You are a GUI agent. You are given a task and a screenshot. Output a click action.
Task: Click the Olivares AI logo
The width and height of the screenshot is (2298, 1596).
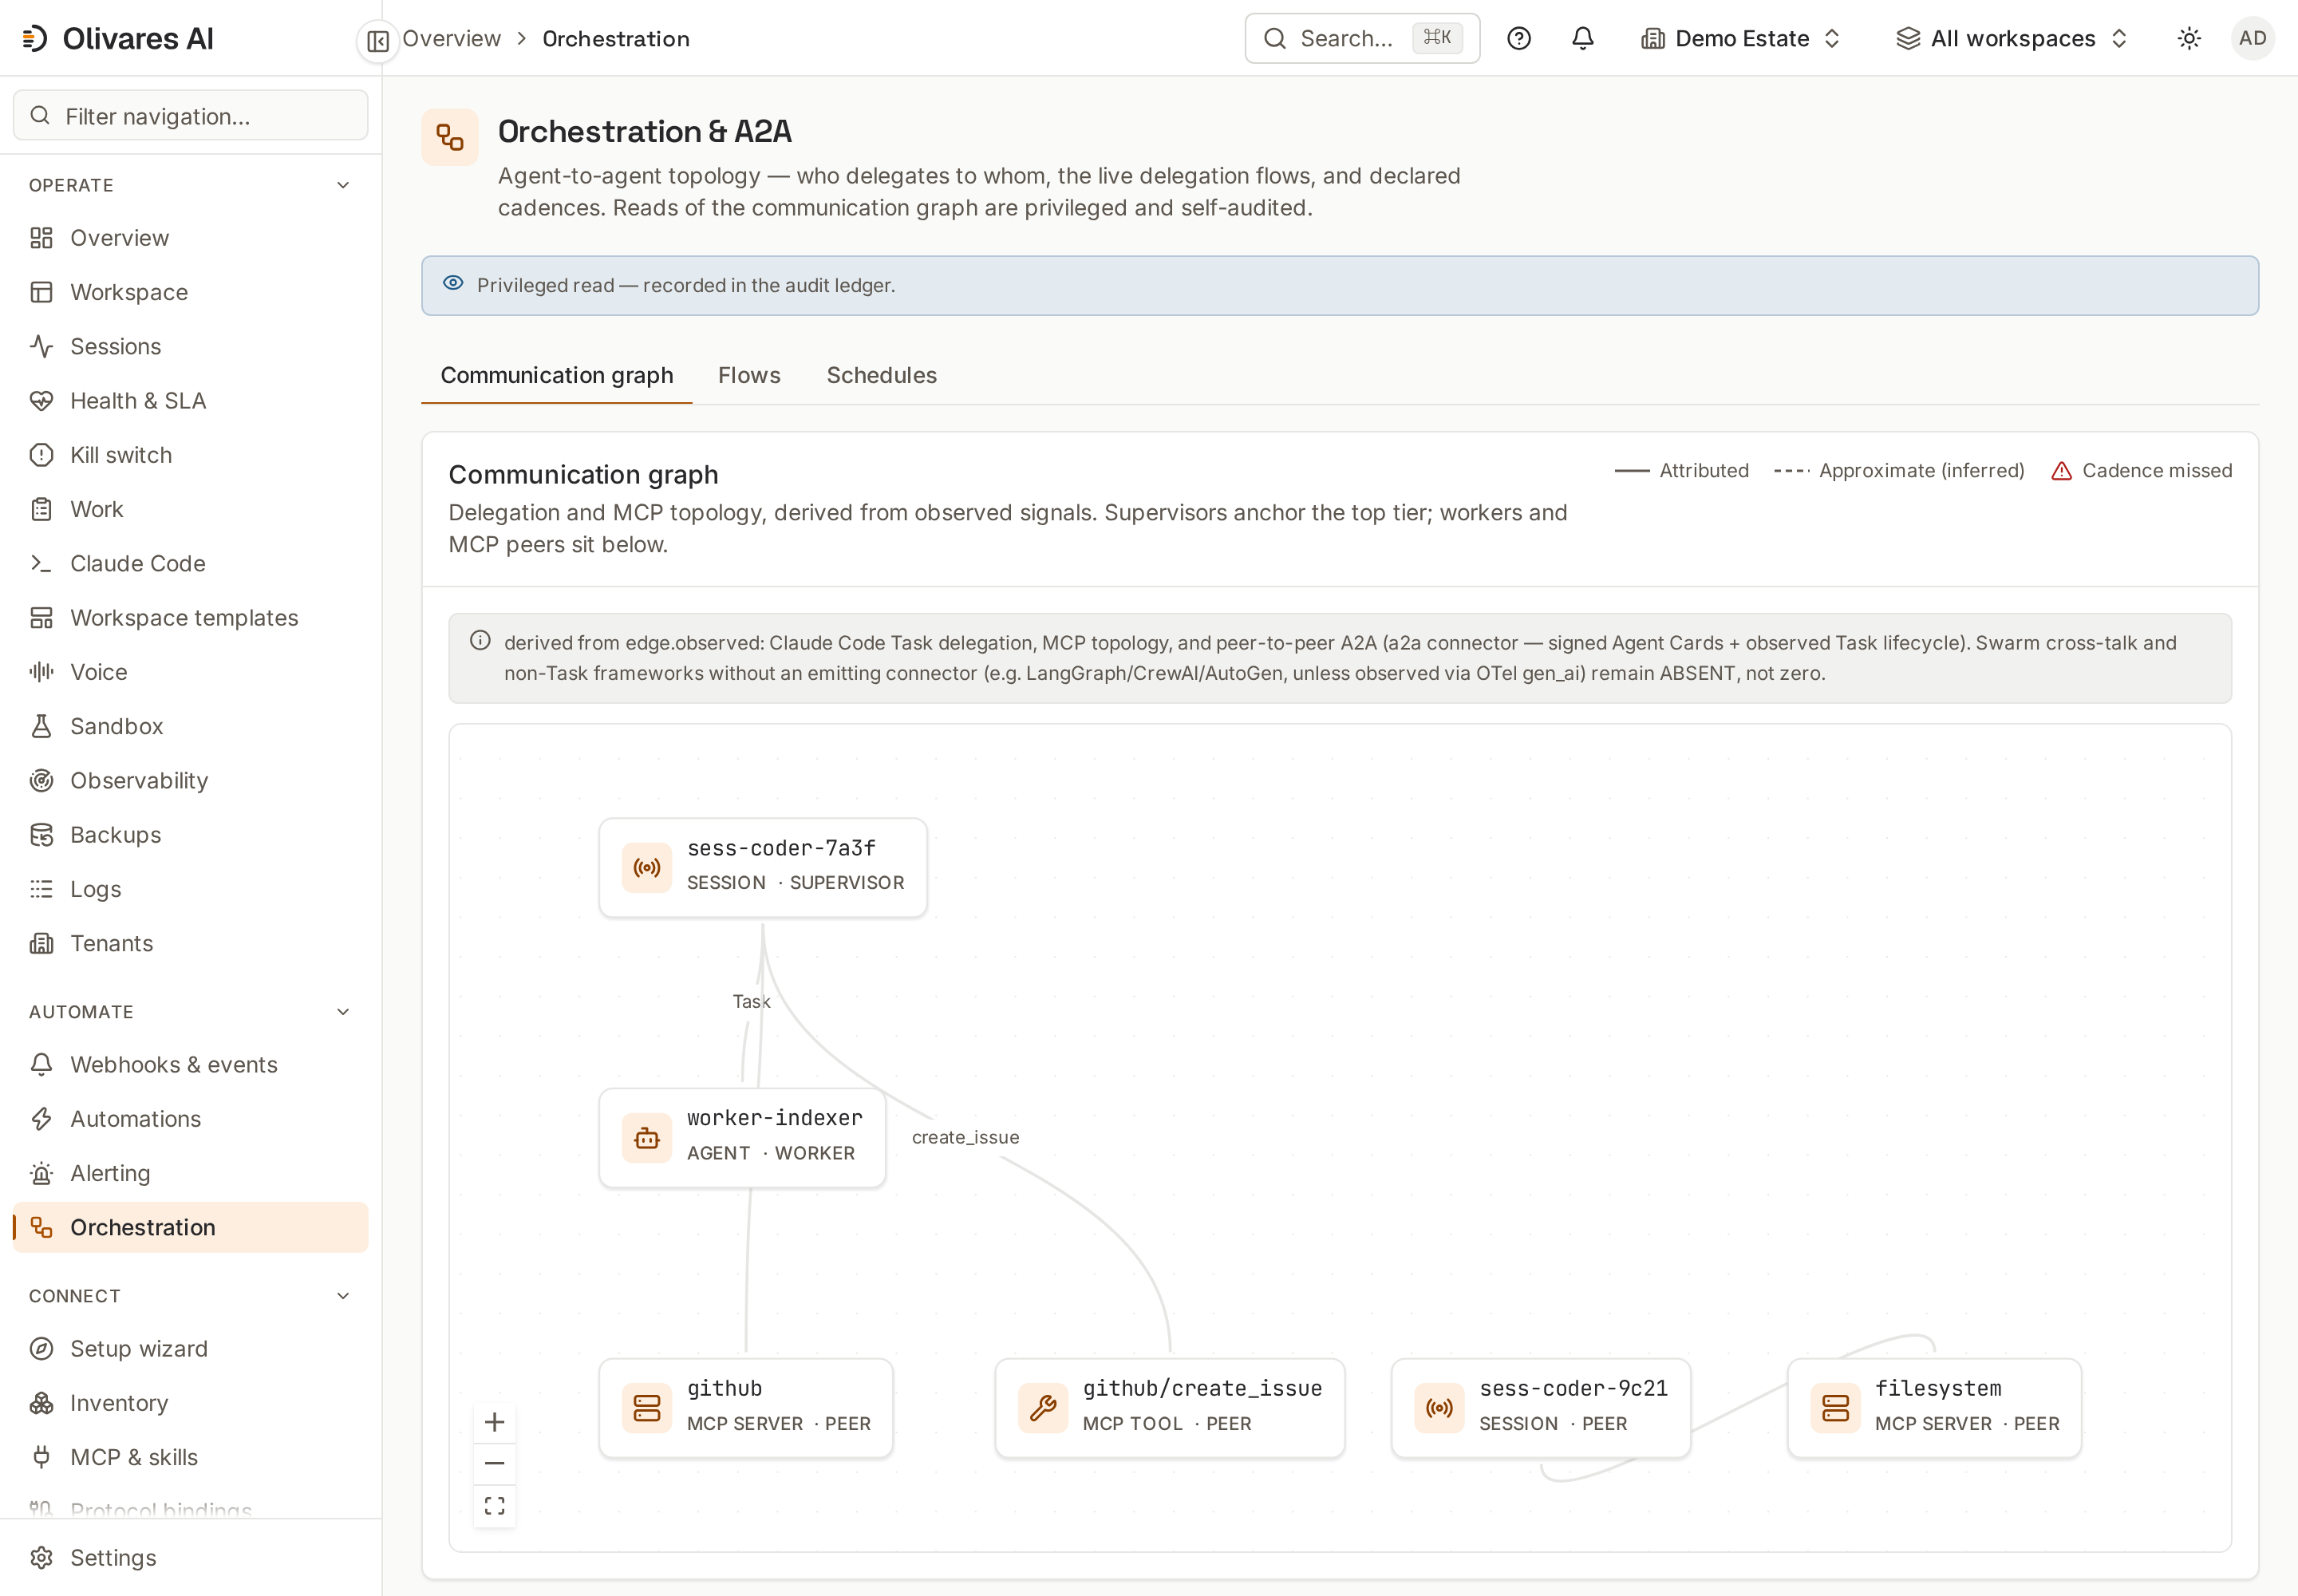118,38
